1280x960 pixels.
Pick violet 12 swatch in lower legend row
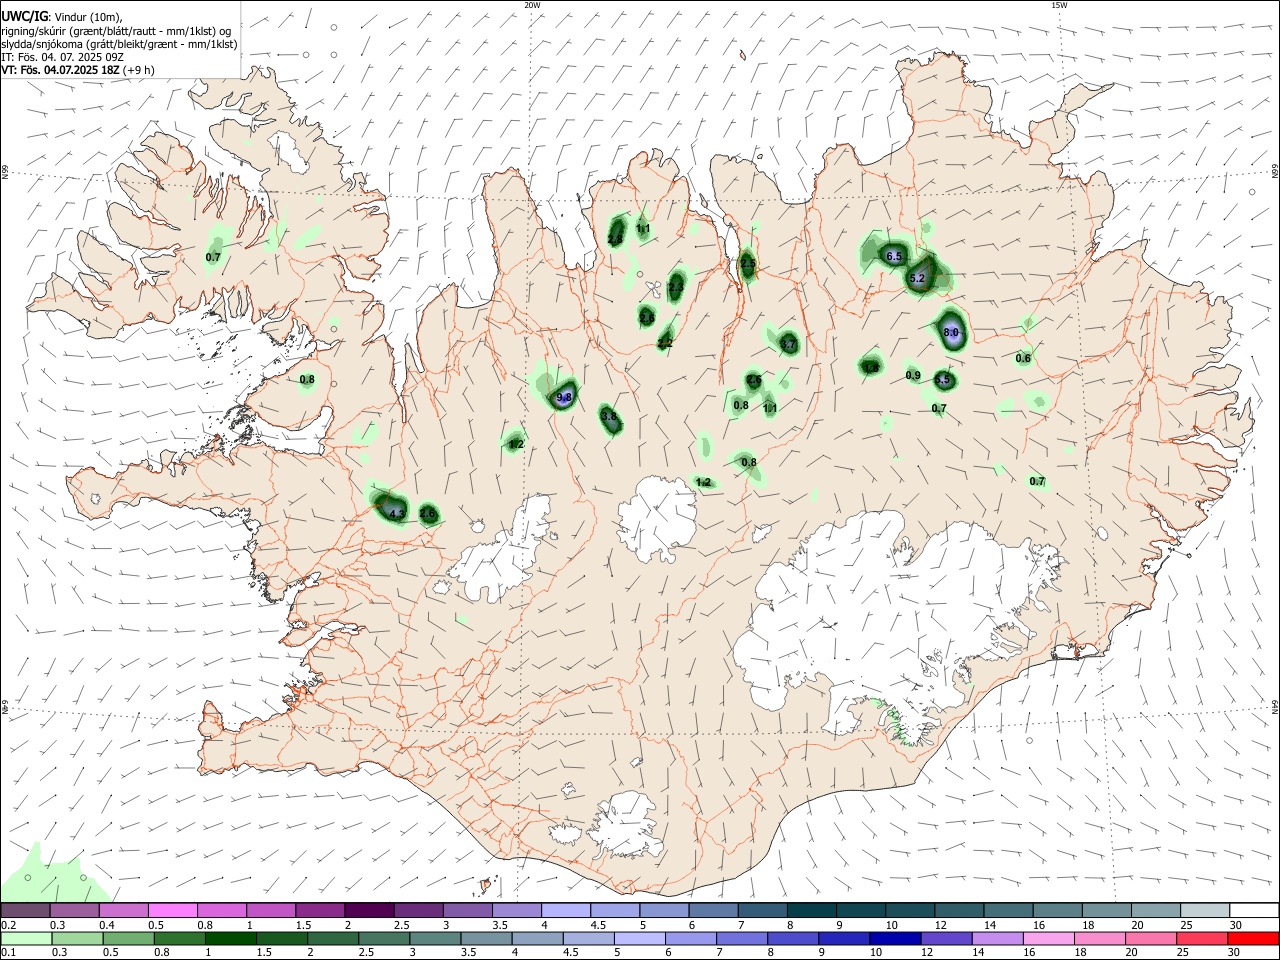[x=946, y=938]
